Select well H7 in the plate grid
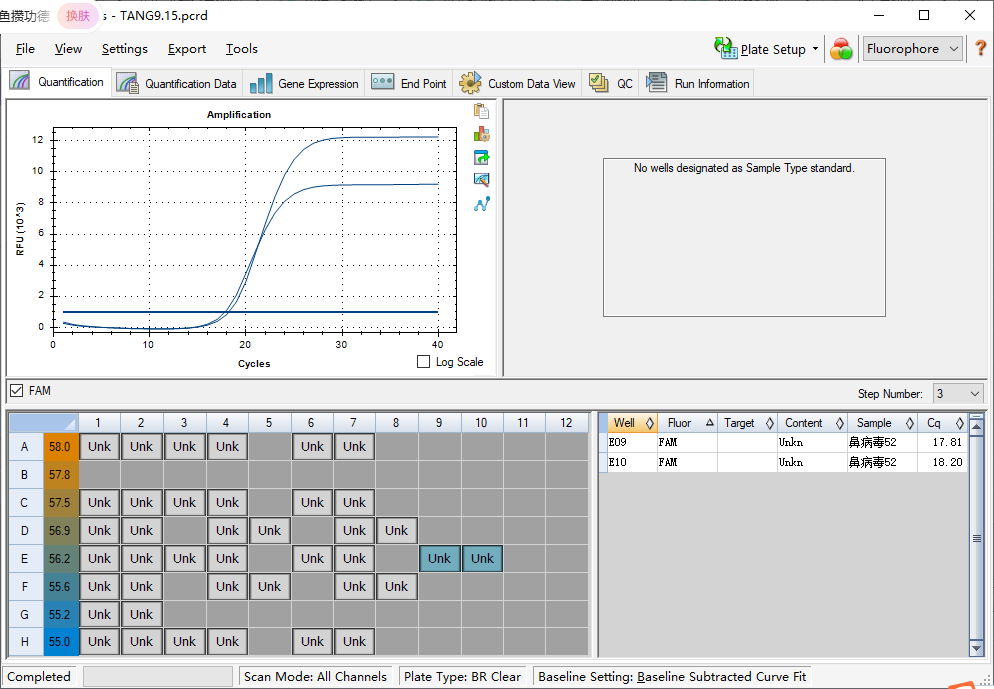Screen dimensions: 994x689 click(354, 641)
